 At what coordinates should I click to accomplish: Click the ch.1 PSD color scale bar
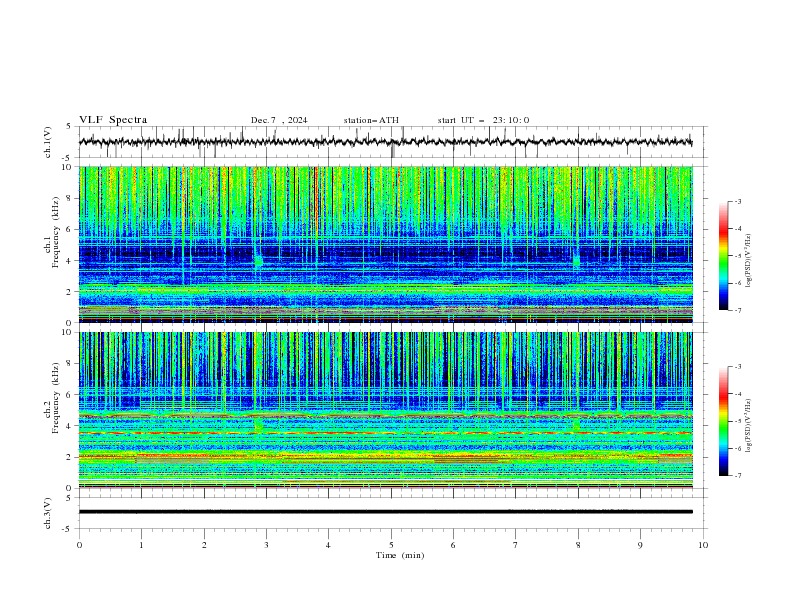(723, 256)
